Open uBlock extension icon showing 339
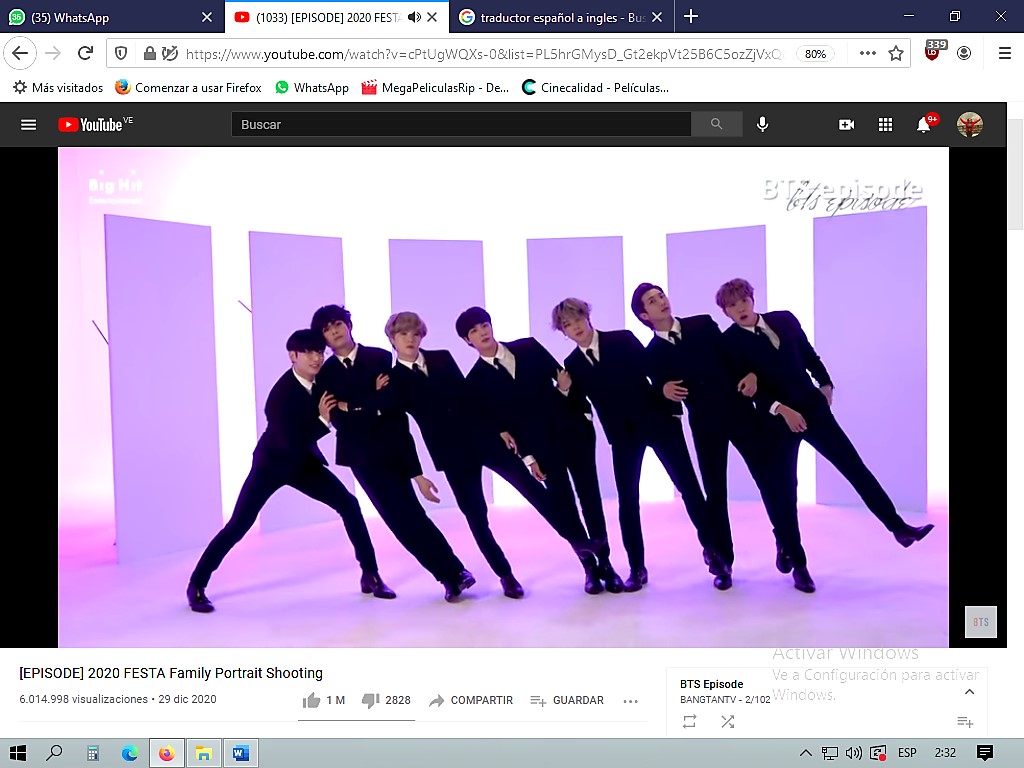This screenshot has height=768, width=1024. point(935,50)
